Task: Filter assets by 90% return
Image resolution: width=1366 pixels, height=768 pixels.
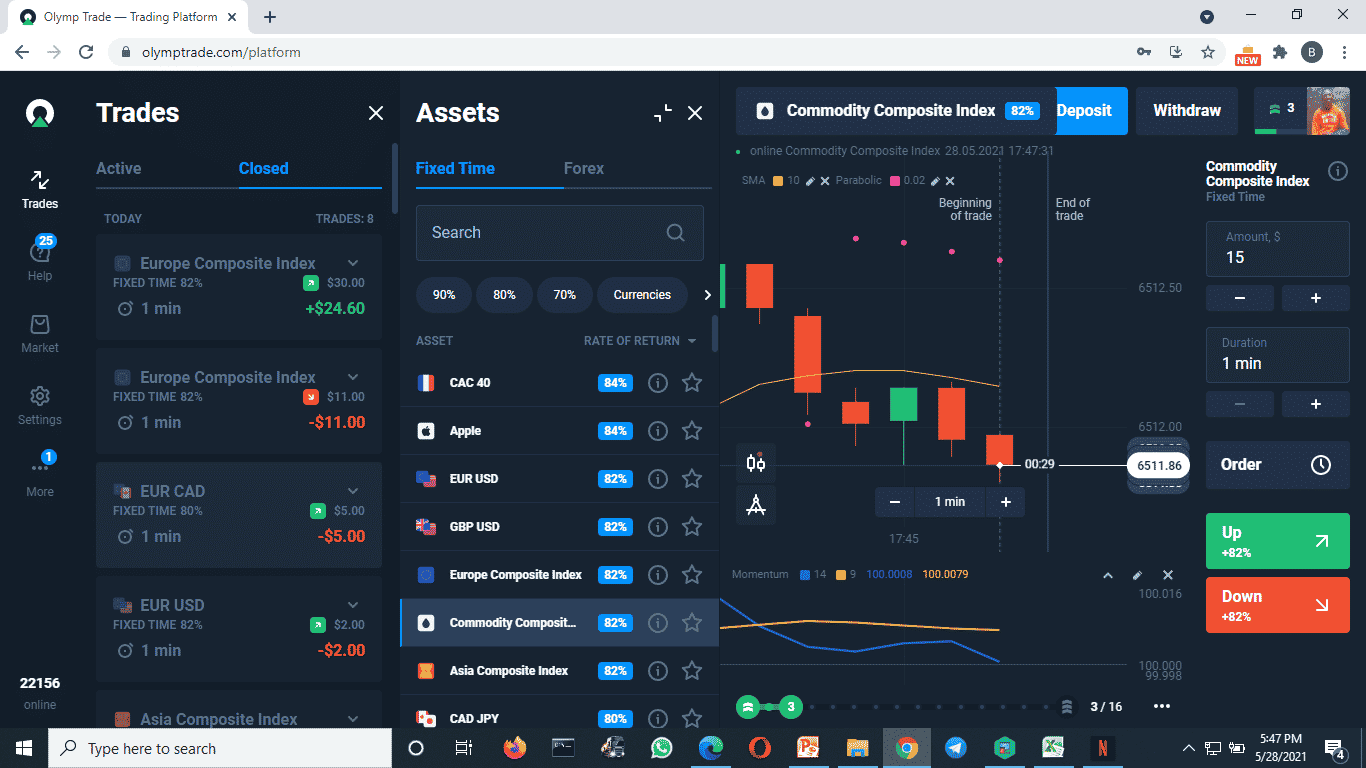Action: (444, 295)
